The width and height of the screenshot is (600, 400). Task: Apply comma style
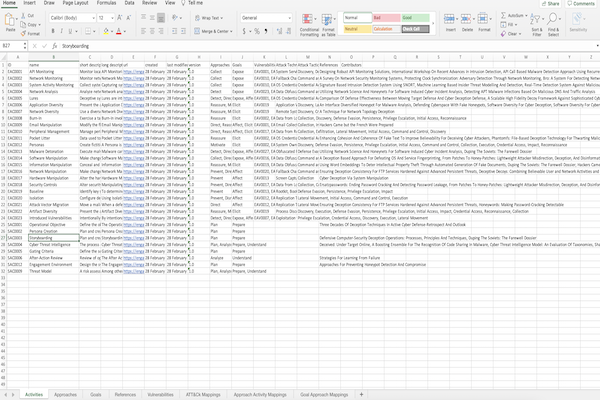(x=266, y=31)
